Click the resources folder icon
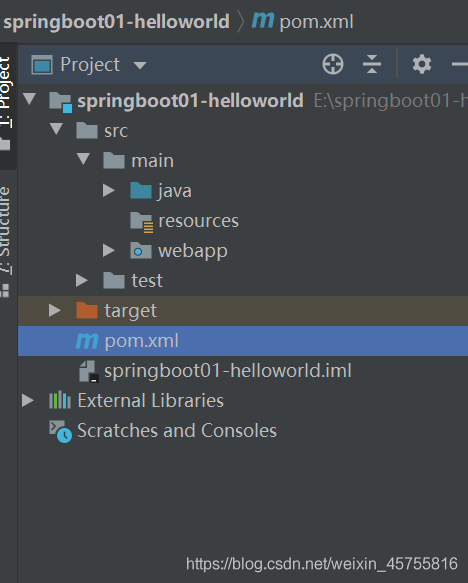Viewport: 468px width, 583px height. pyautogui.click(x=142, y=222)
